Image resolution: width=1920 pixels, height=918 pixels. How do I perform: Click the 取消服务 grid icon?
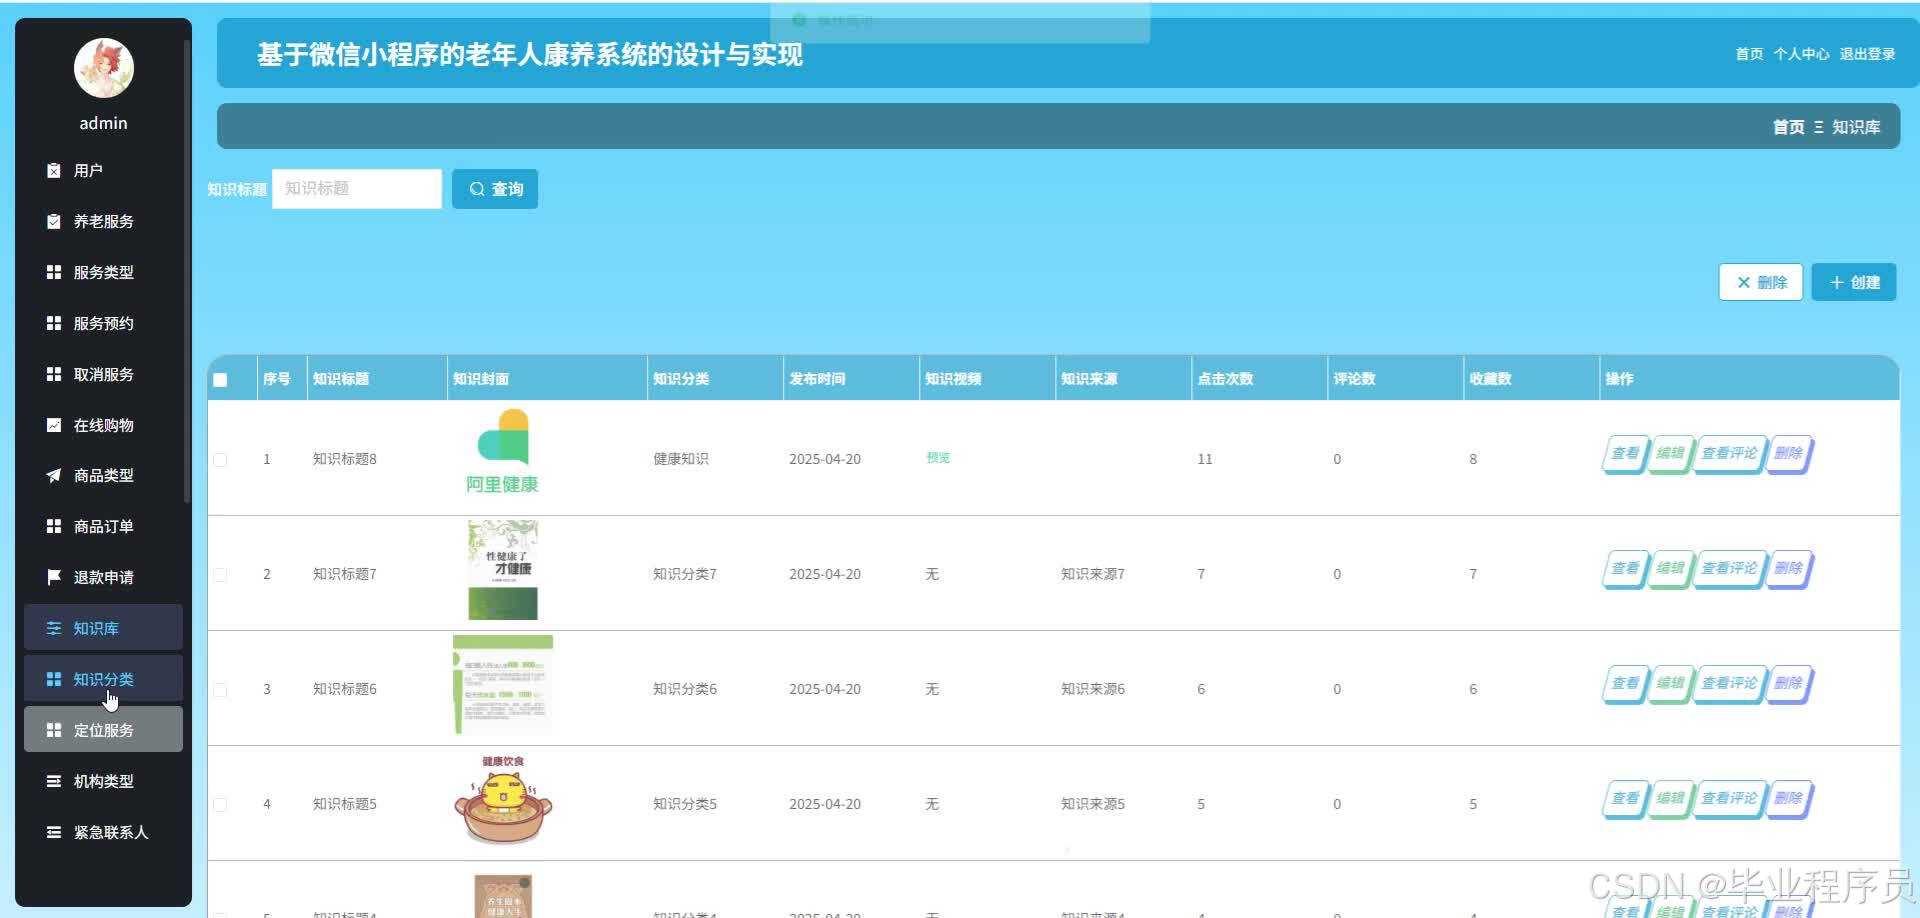click(x=54, y=374)
